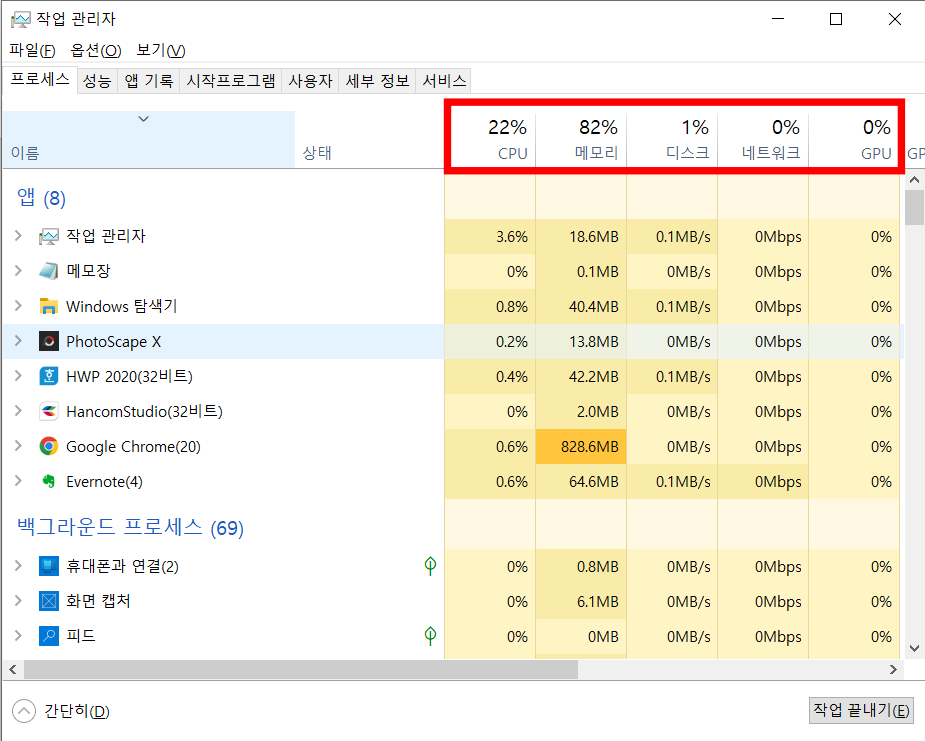Click the 작업 관리자 process icon
This screenshot has width=925, height=741.
(x=48, y=237)
